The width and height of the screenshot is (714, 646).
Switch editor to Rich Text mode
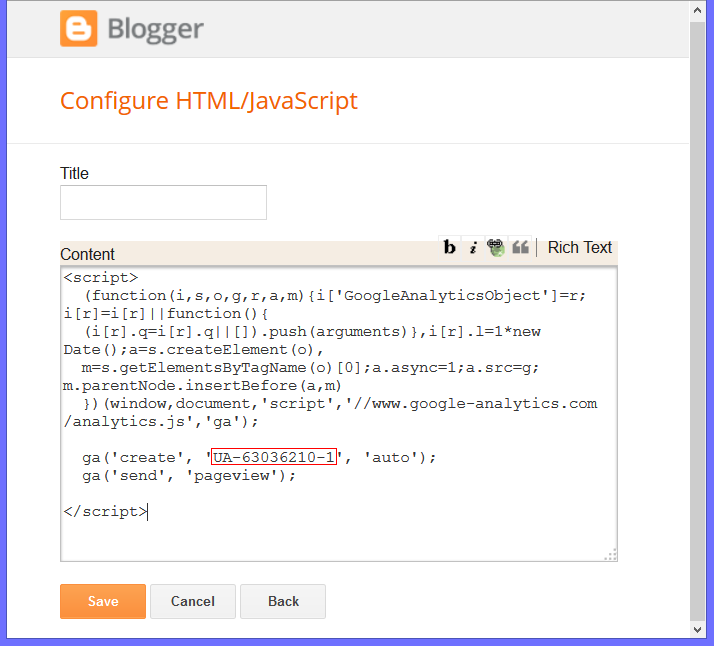579,248
